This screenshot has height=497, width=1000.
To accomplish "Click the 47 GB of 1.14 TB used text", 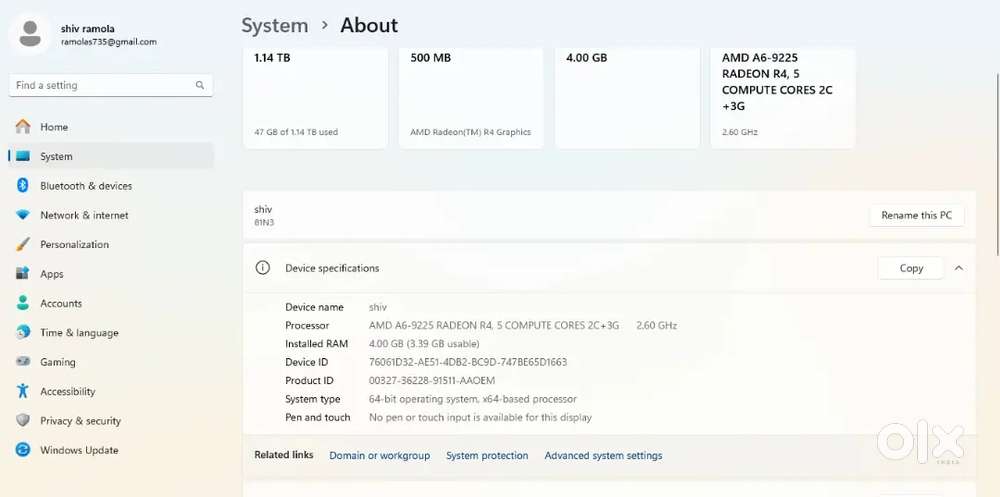I will [296, 132].
